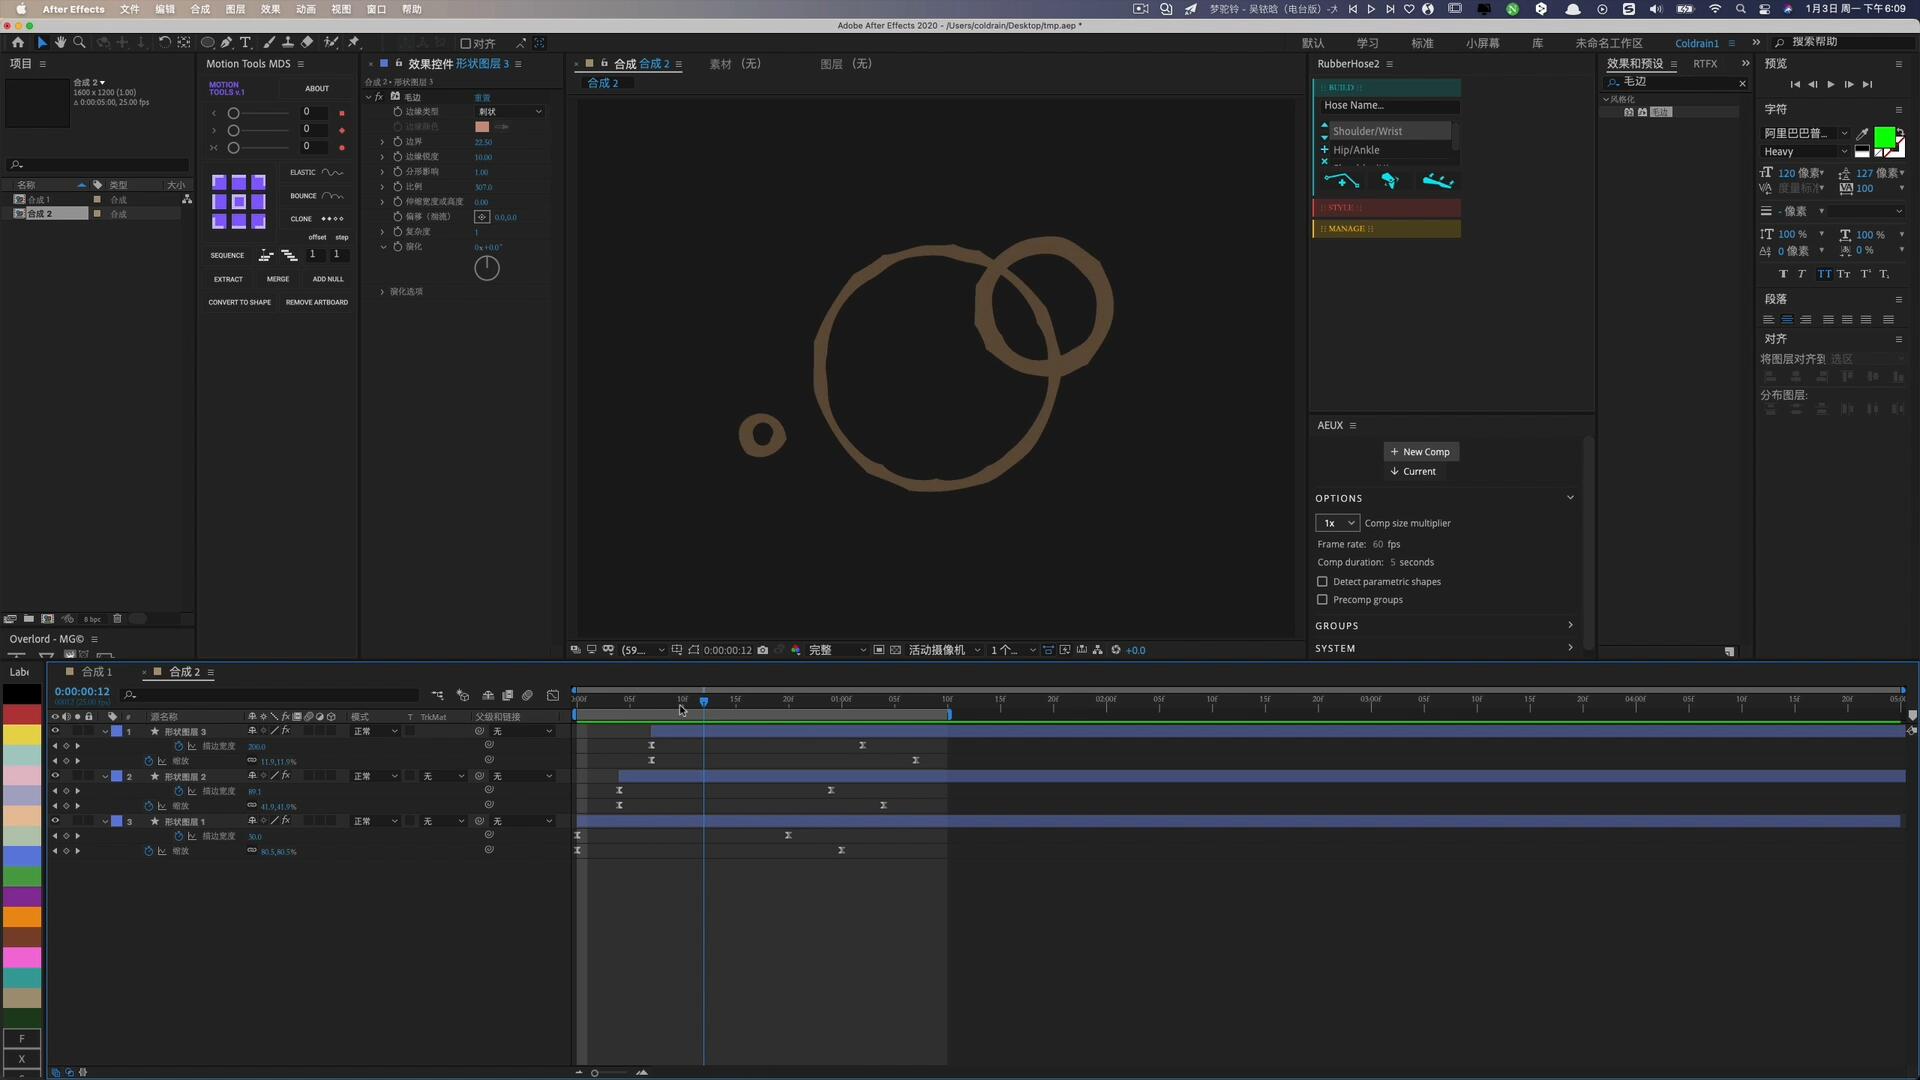The width and height of the screenshot is (1920, 1080).
Task: Check Precomp groups option
Action: coord(1322,600)
